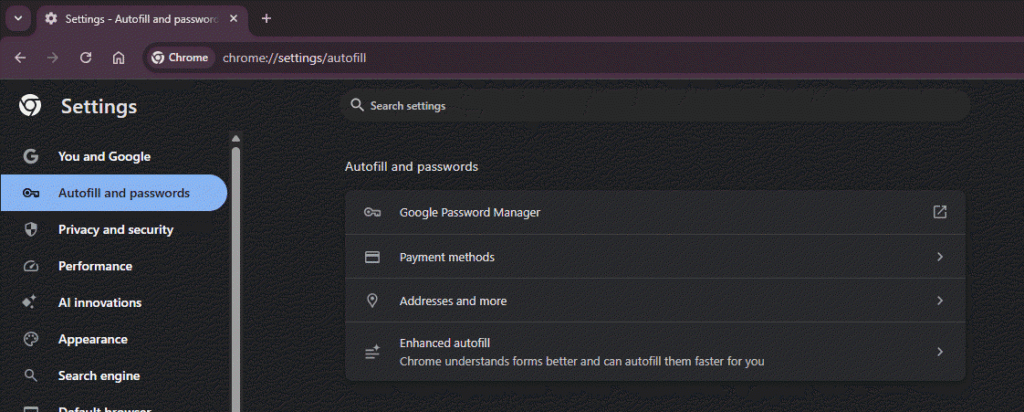Click the speedometer Performance icon
Viewport: 1024px width, 412px height.
(31, 266)
